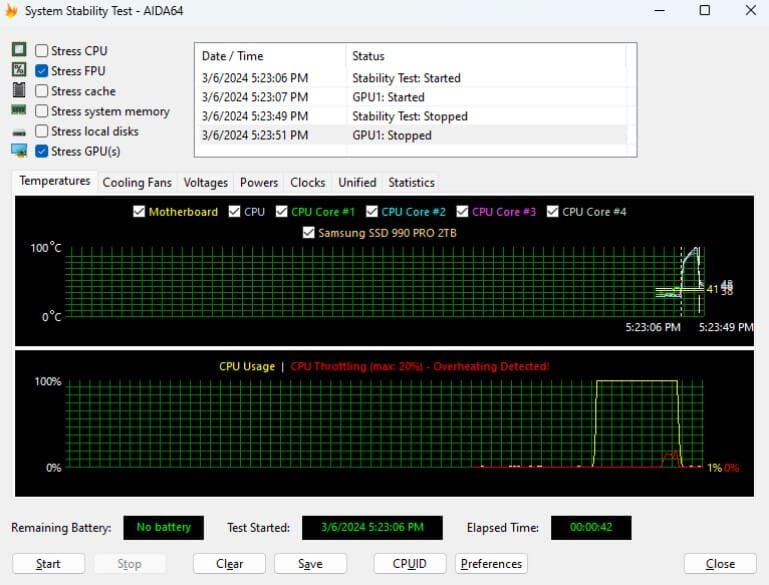Click the monitor icon beside Stress GPU(s)

[18, 151]
